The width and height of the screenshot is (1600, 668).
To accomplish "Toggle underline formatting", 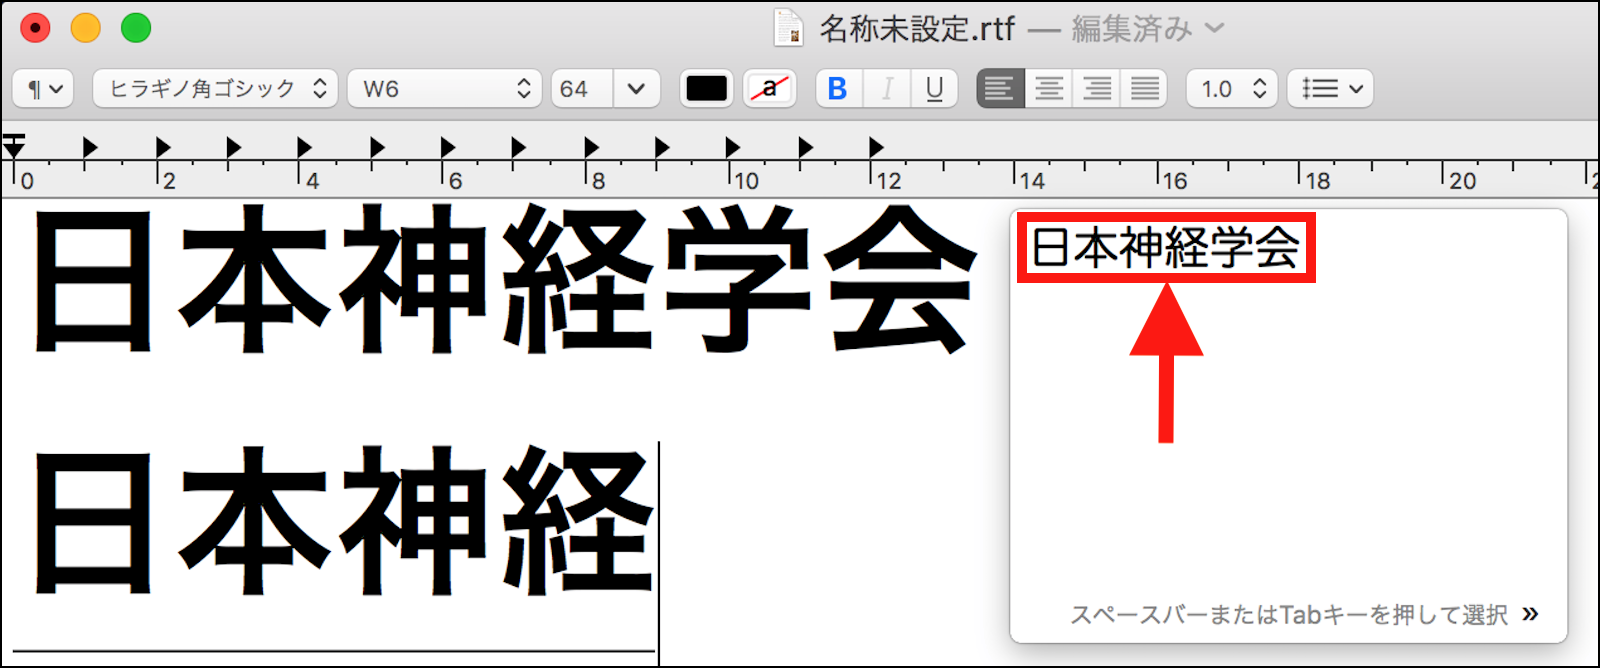I will coord(934,89).
